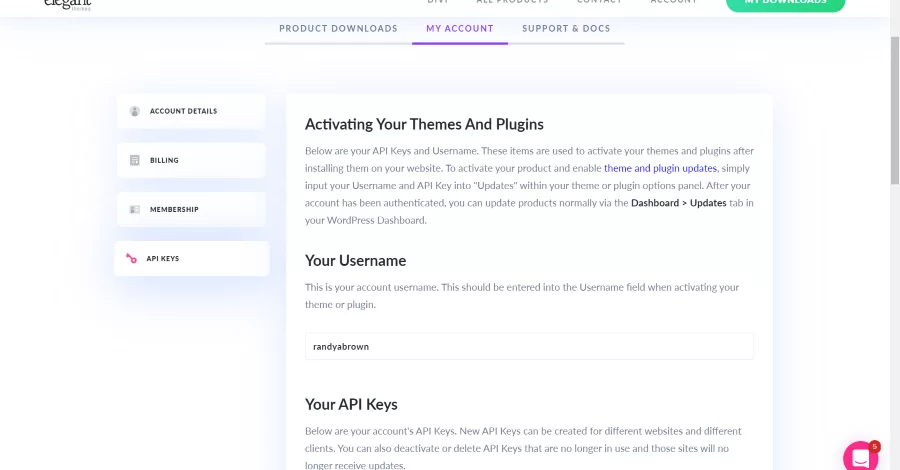This screenshot has width=900, height=470.
Task: Open the Divi top navigation item
Action: coord(438,2)
